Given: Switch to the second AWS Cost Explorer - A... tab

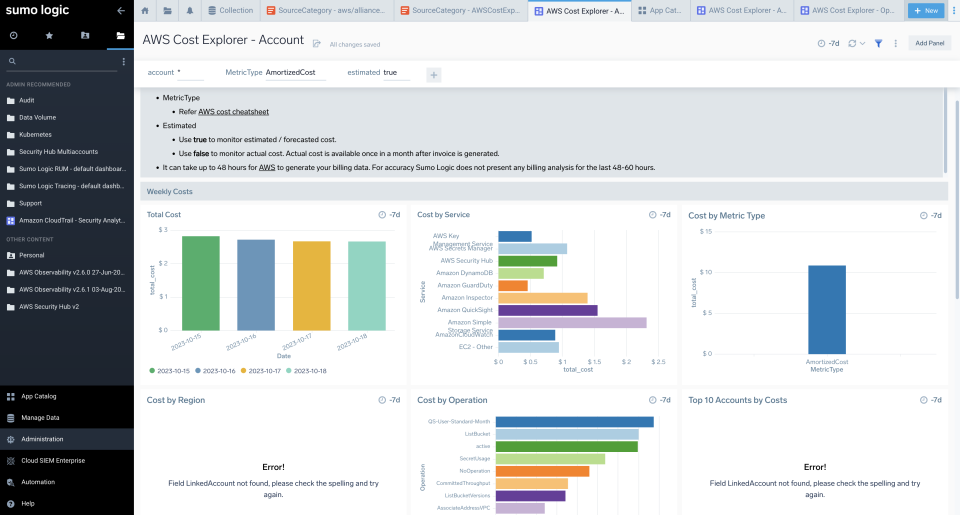Looking at the screenshot, I should coord(741,10).
